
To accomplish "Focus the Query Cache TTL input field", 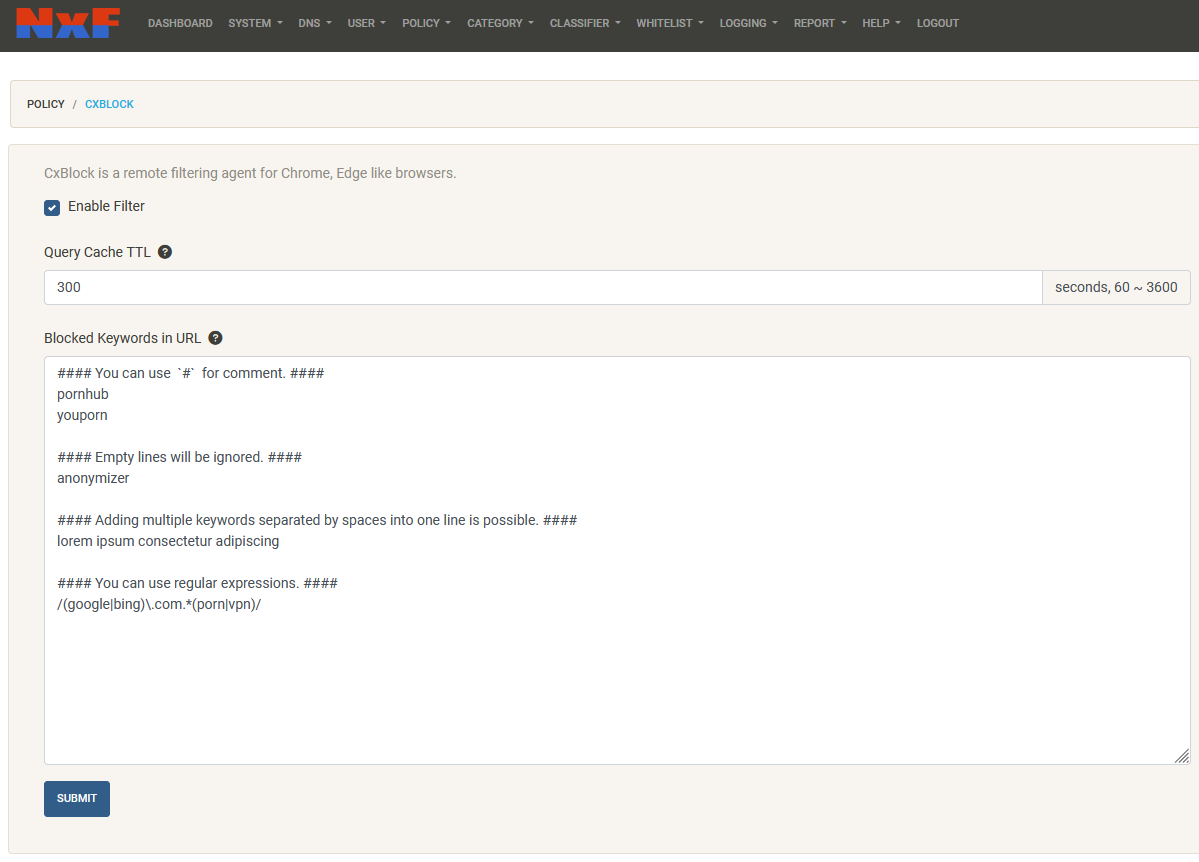I will tap(542, 287).
